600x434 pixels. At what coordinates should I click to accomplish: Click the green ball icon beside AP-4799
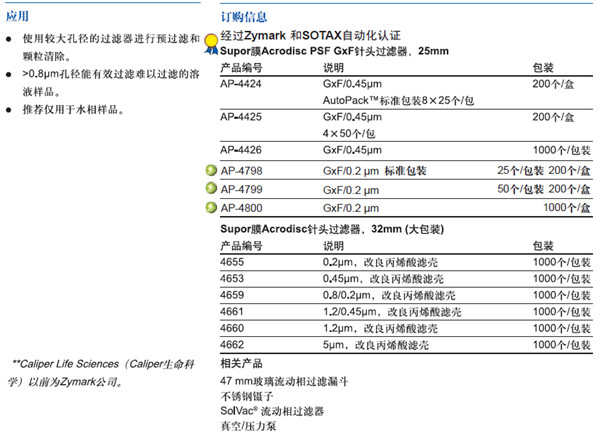tap(210, 189)
